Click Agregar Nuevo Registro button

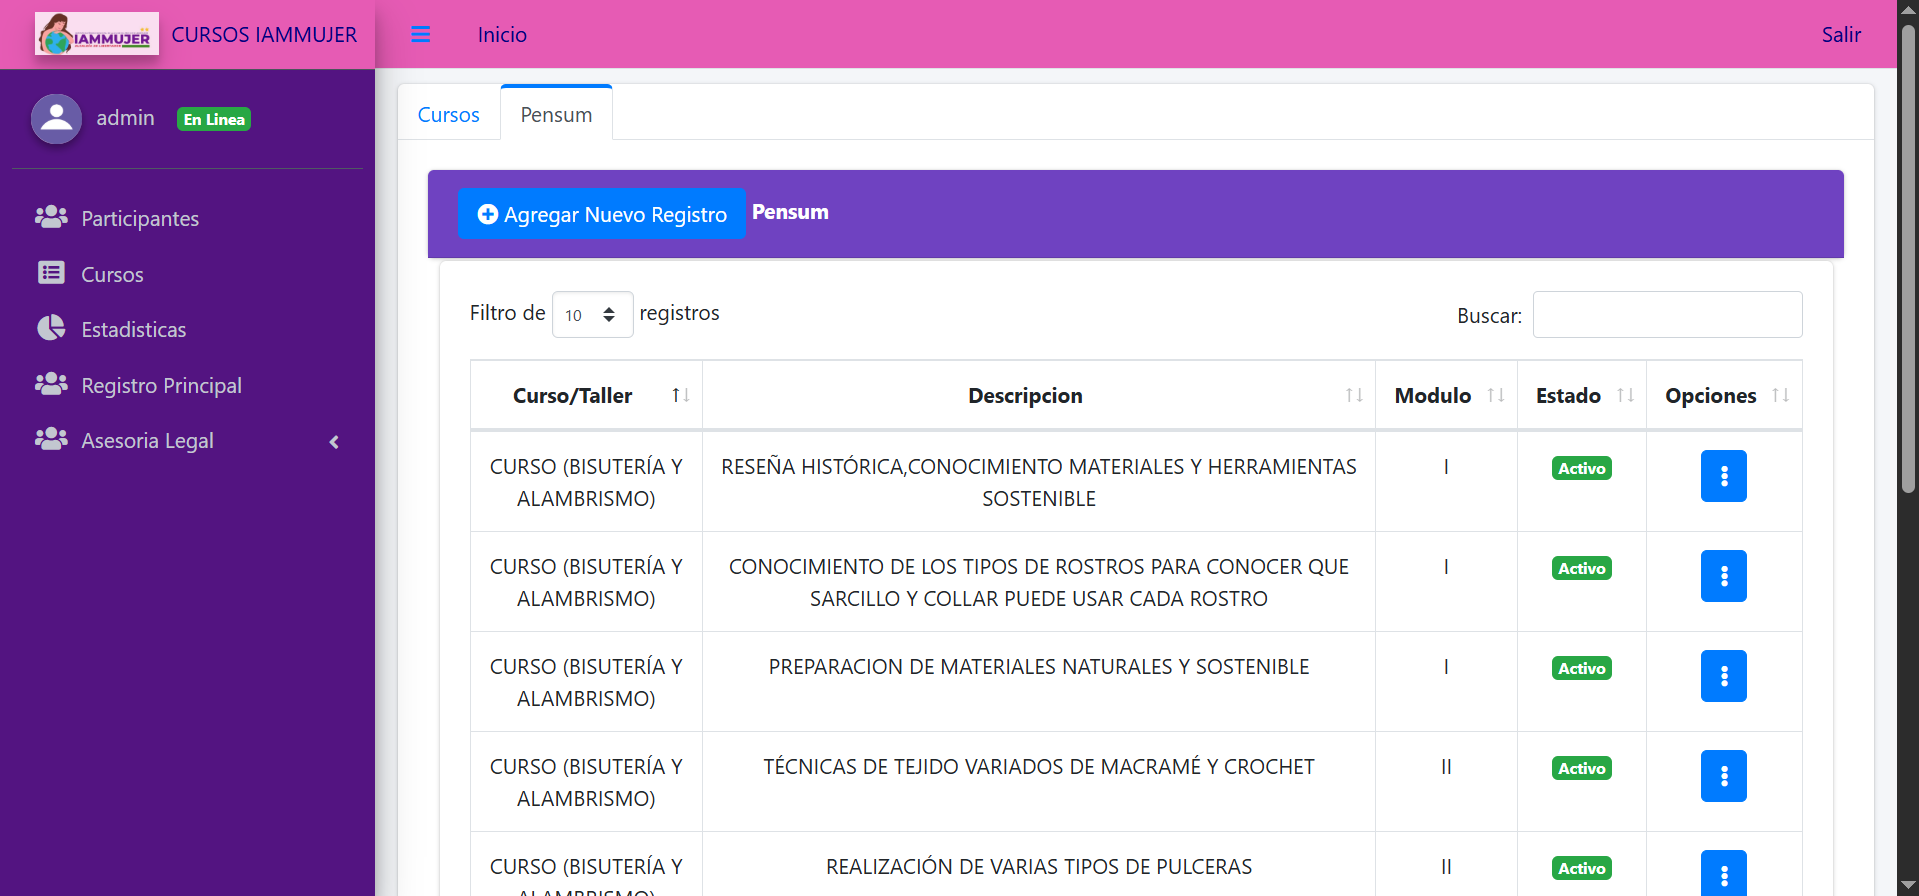pyautogui.click(x=601, y=214)
